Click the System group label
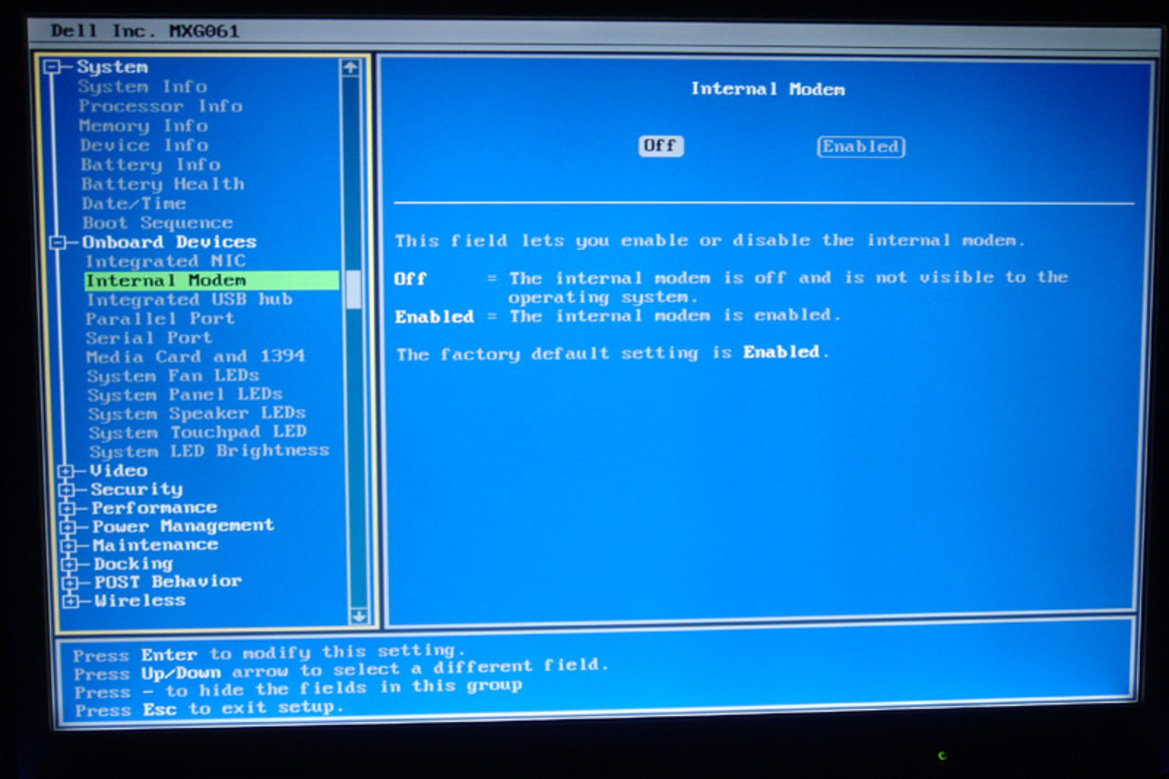This screenshot has height=779, width=1169. [112, 67]
